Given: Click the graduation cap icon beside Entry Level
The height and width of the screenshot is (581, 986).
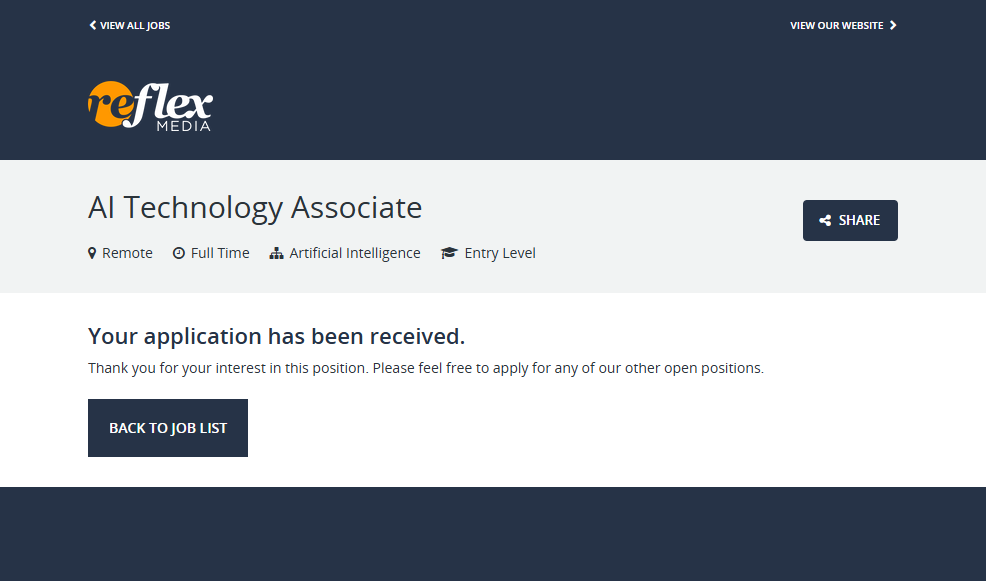Looking at the screenshot, I should [449, 253].
